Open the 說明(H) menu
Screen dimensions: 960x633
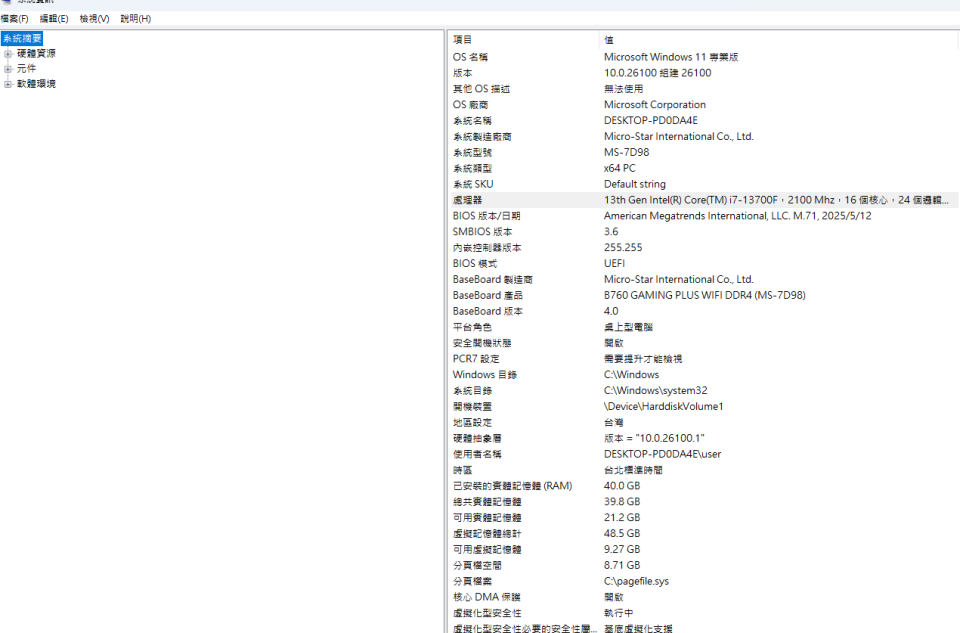point(135,19)
